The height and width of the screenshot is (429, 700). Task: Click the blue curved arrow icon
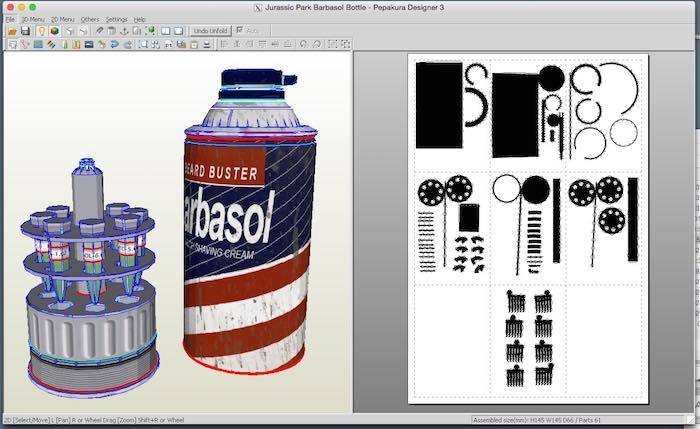click(x=115, y=44)
